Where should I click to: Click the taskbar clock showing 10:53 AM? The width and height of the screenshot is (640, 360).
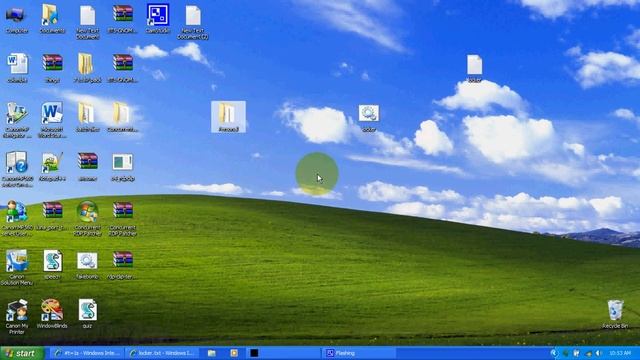click(620, 353)
